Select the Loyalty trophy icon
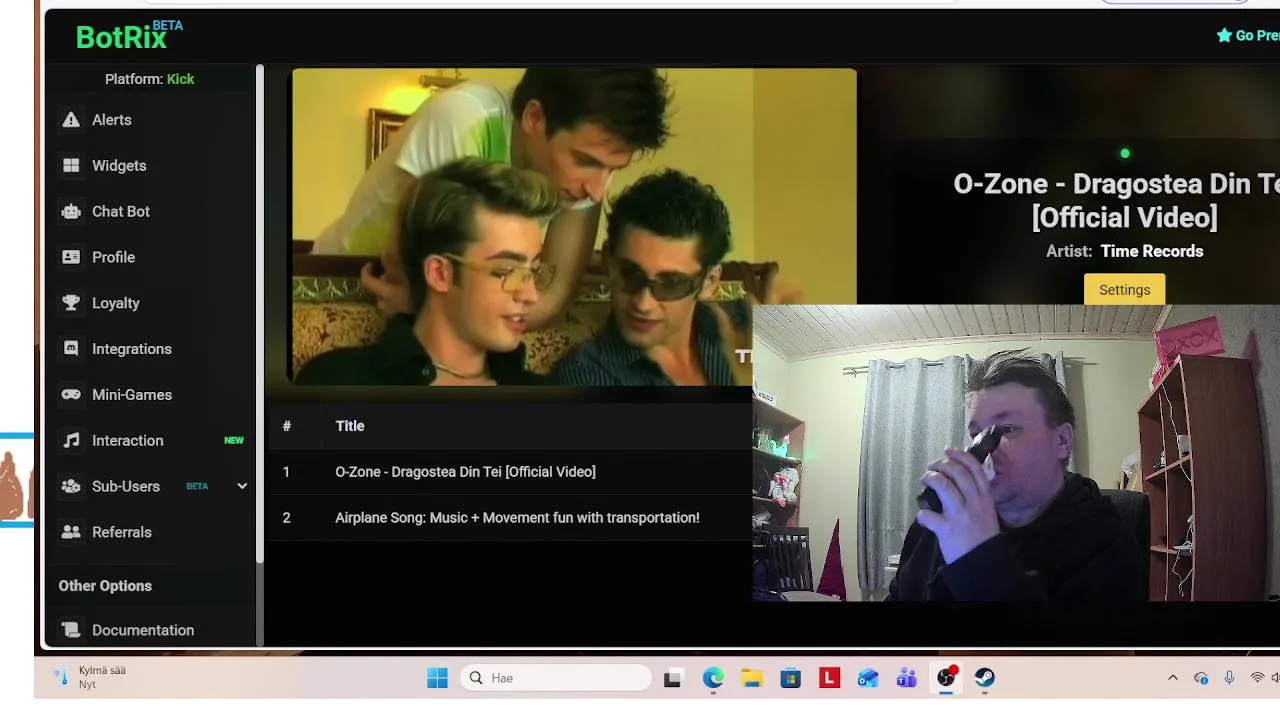This screenshot has height=720, width=1280. tap(71, 303)
